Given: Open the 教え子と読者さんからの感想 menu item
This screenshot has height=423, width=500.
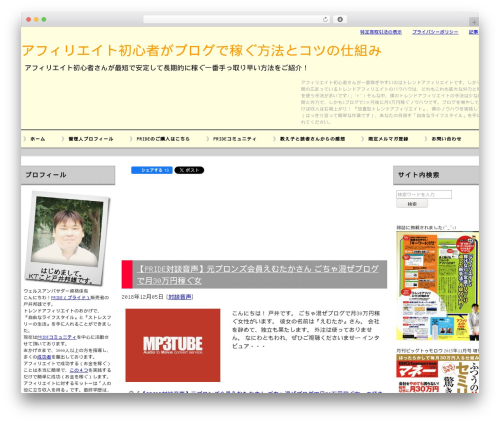Looking at the screenshot, I should 312,139.
